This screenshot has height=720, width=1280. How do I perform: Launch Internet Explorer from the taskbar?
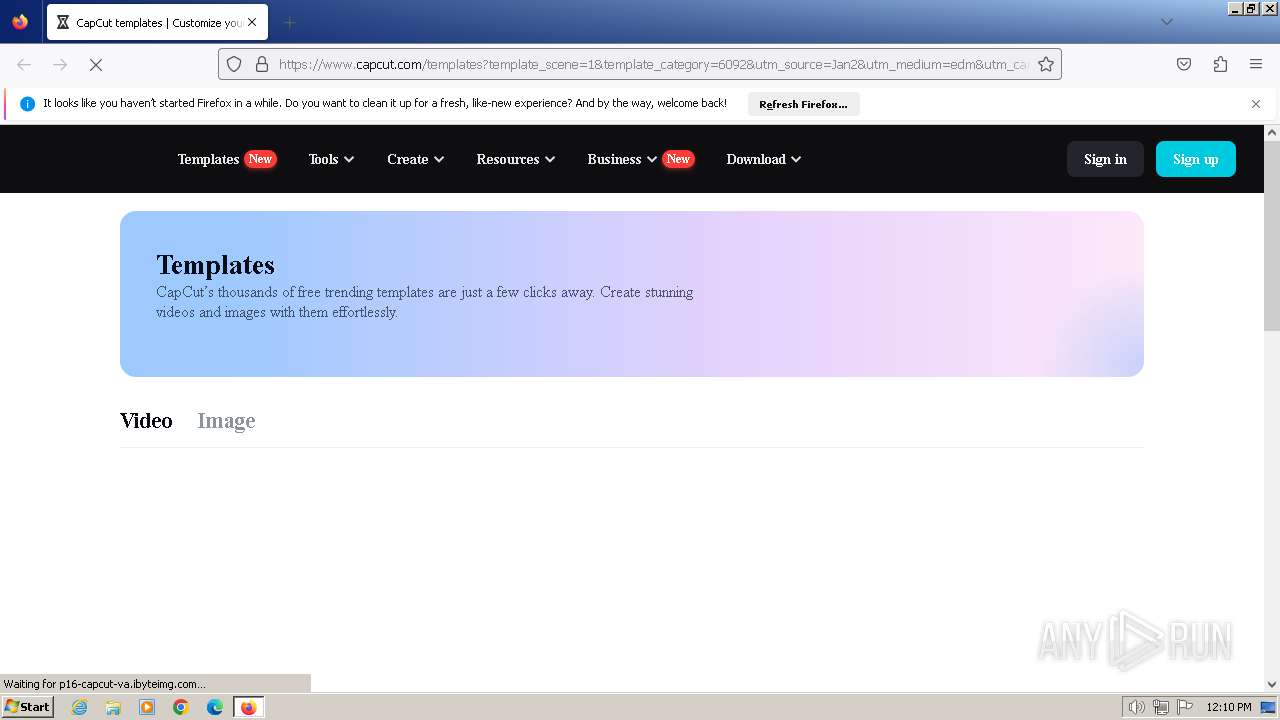pyautogui.click(x=80, y=707)
